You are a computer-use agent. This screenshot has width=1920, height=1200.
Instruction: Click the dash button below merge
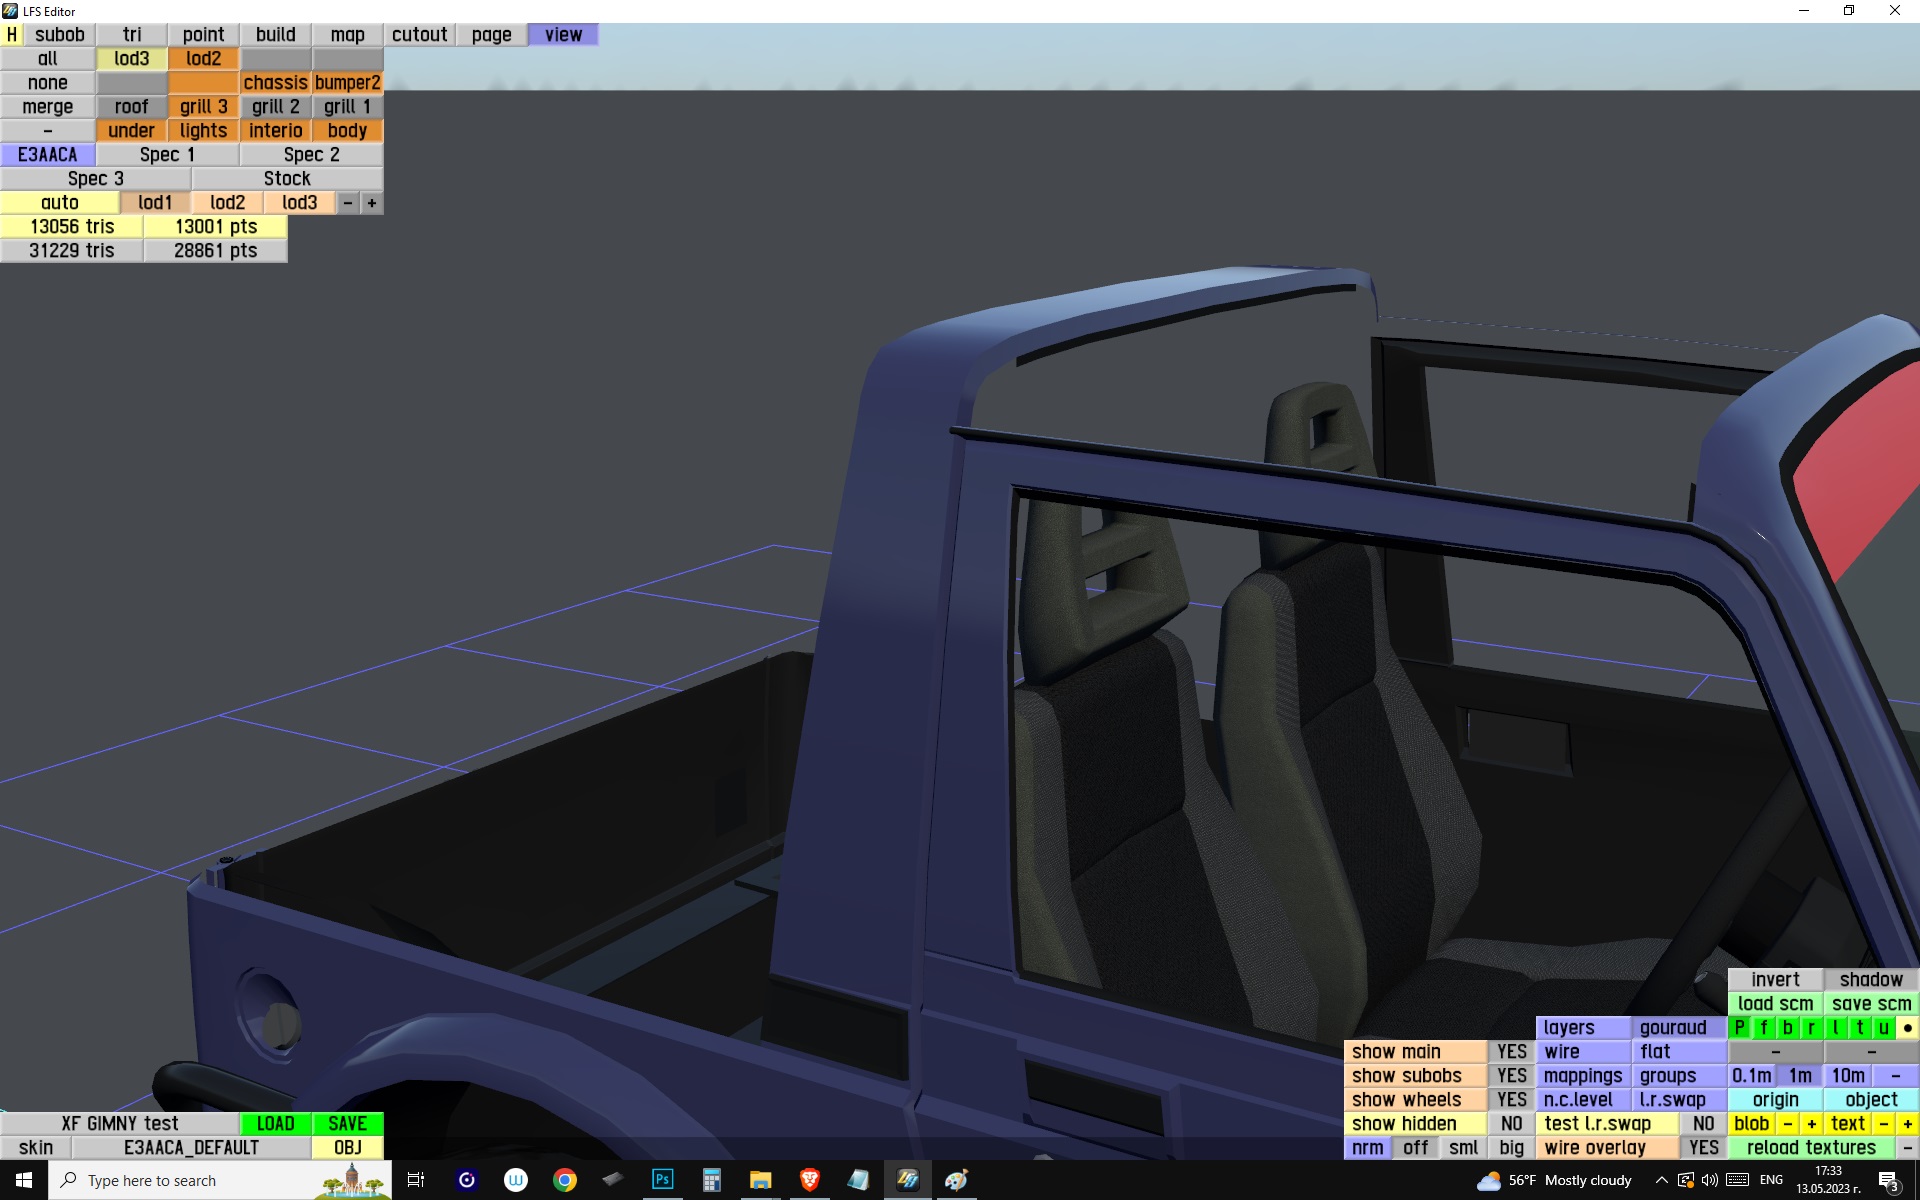click(x=48, y=131)
